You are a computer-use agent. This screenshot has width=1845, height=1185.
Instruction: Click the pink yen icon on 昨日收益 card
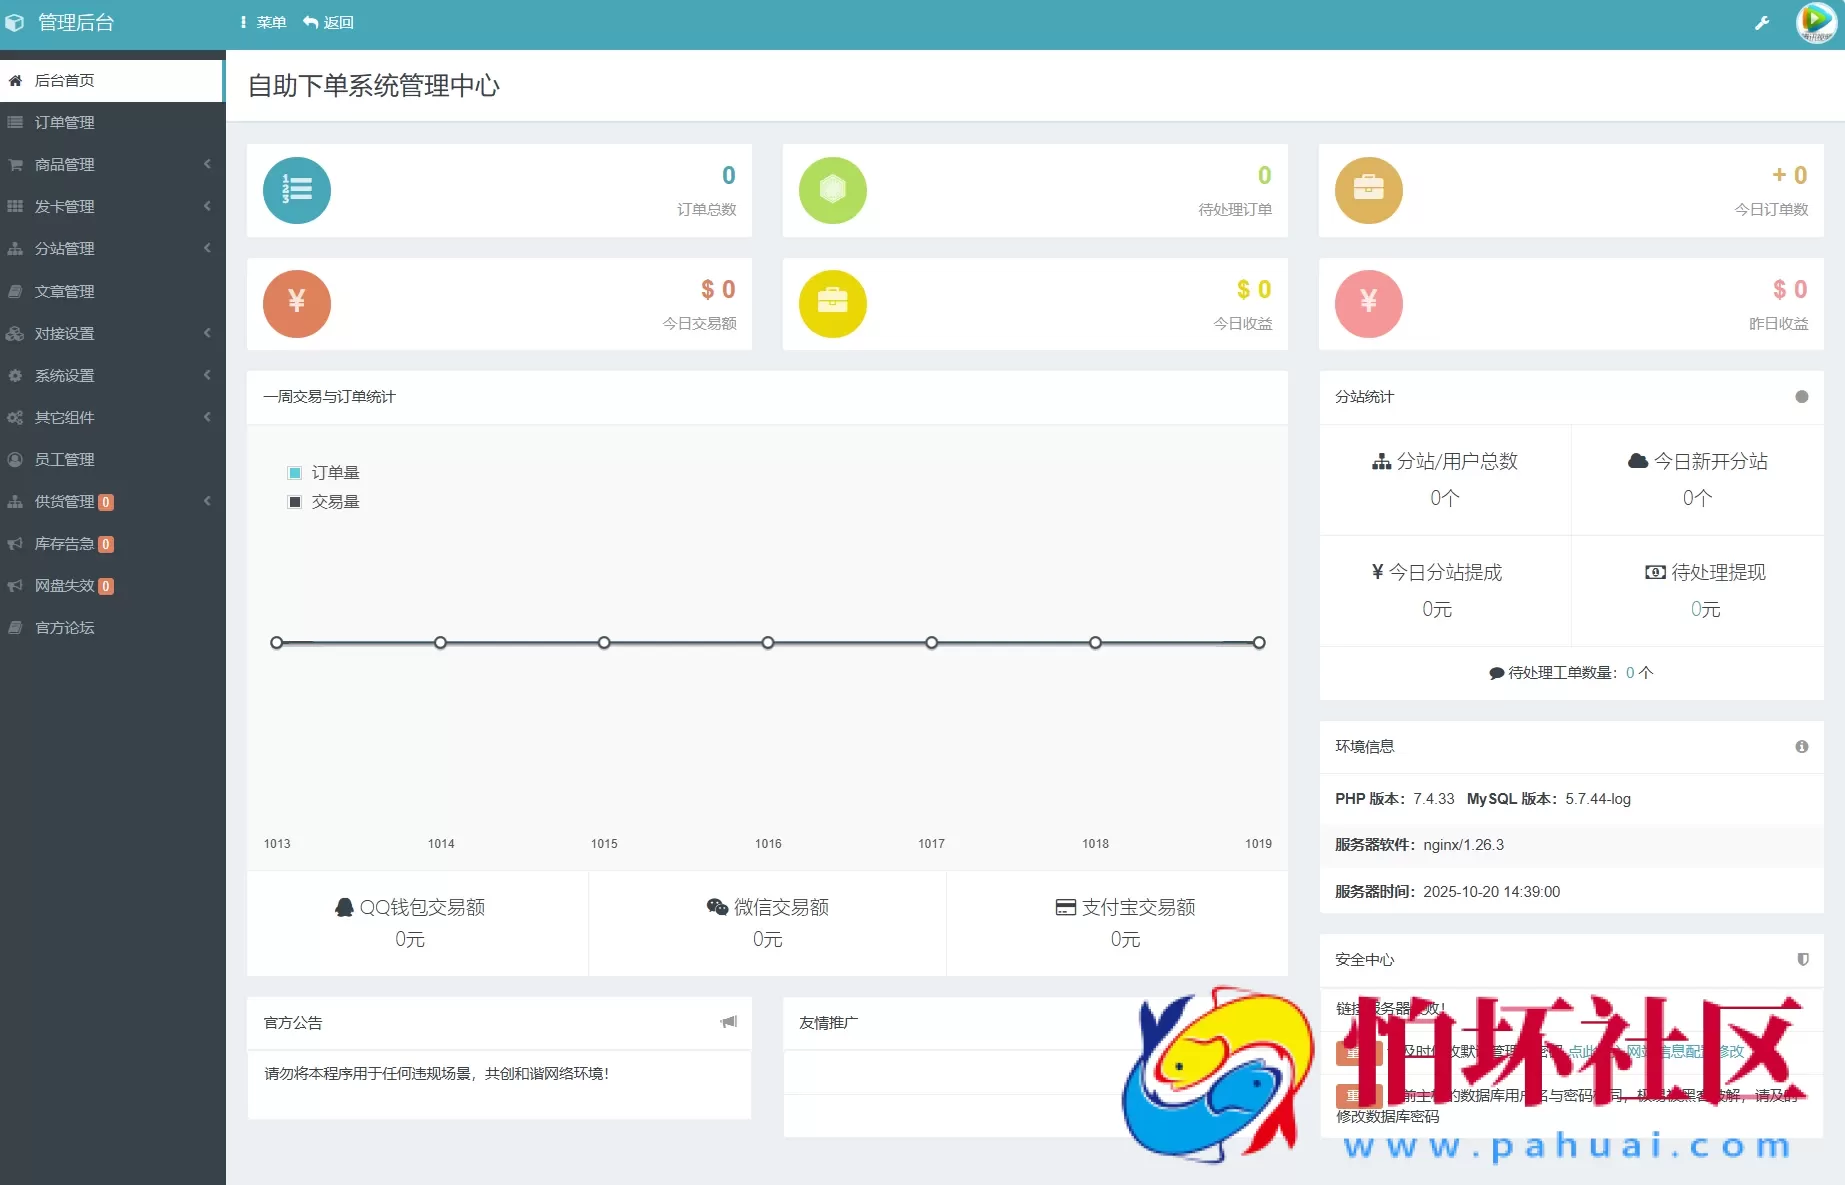click(x=1369, y=303)
